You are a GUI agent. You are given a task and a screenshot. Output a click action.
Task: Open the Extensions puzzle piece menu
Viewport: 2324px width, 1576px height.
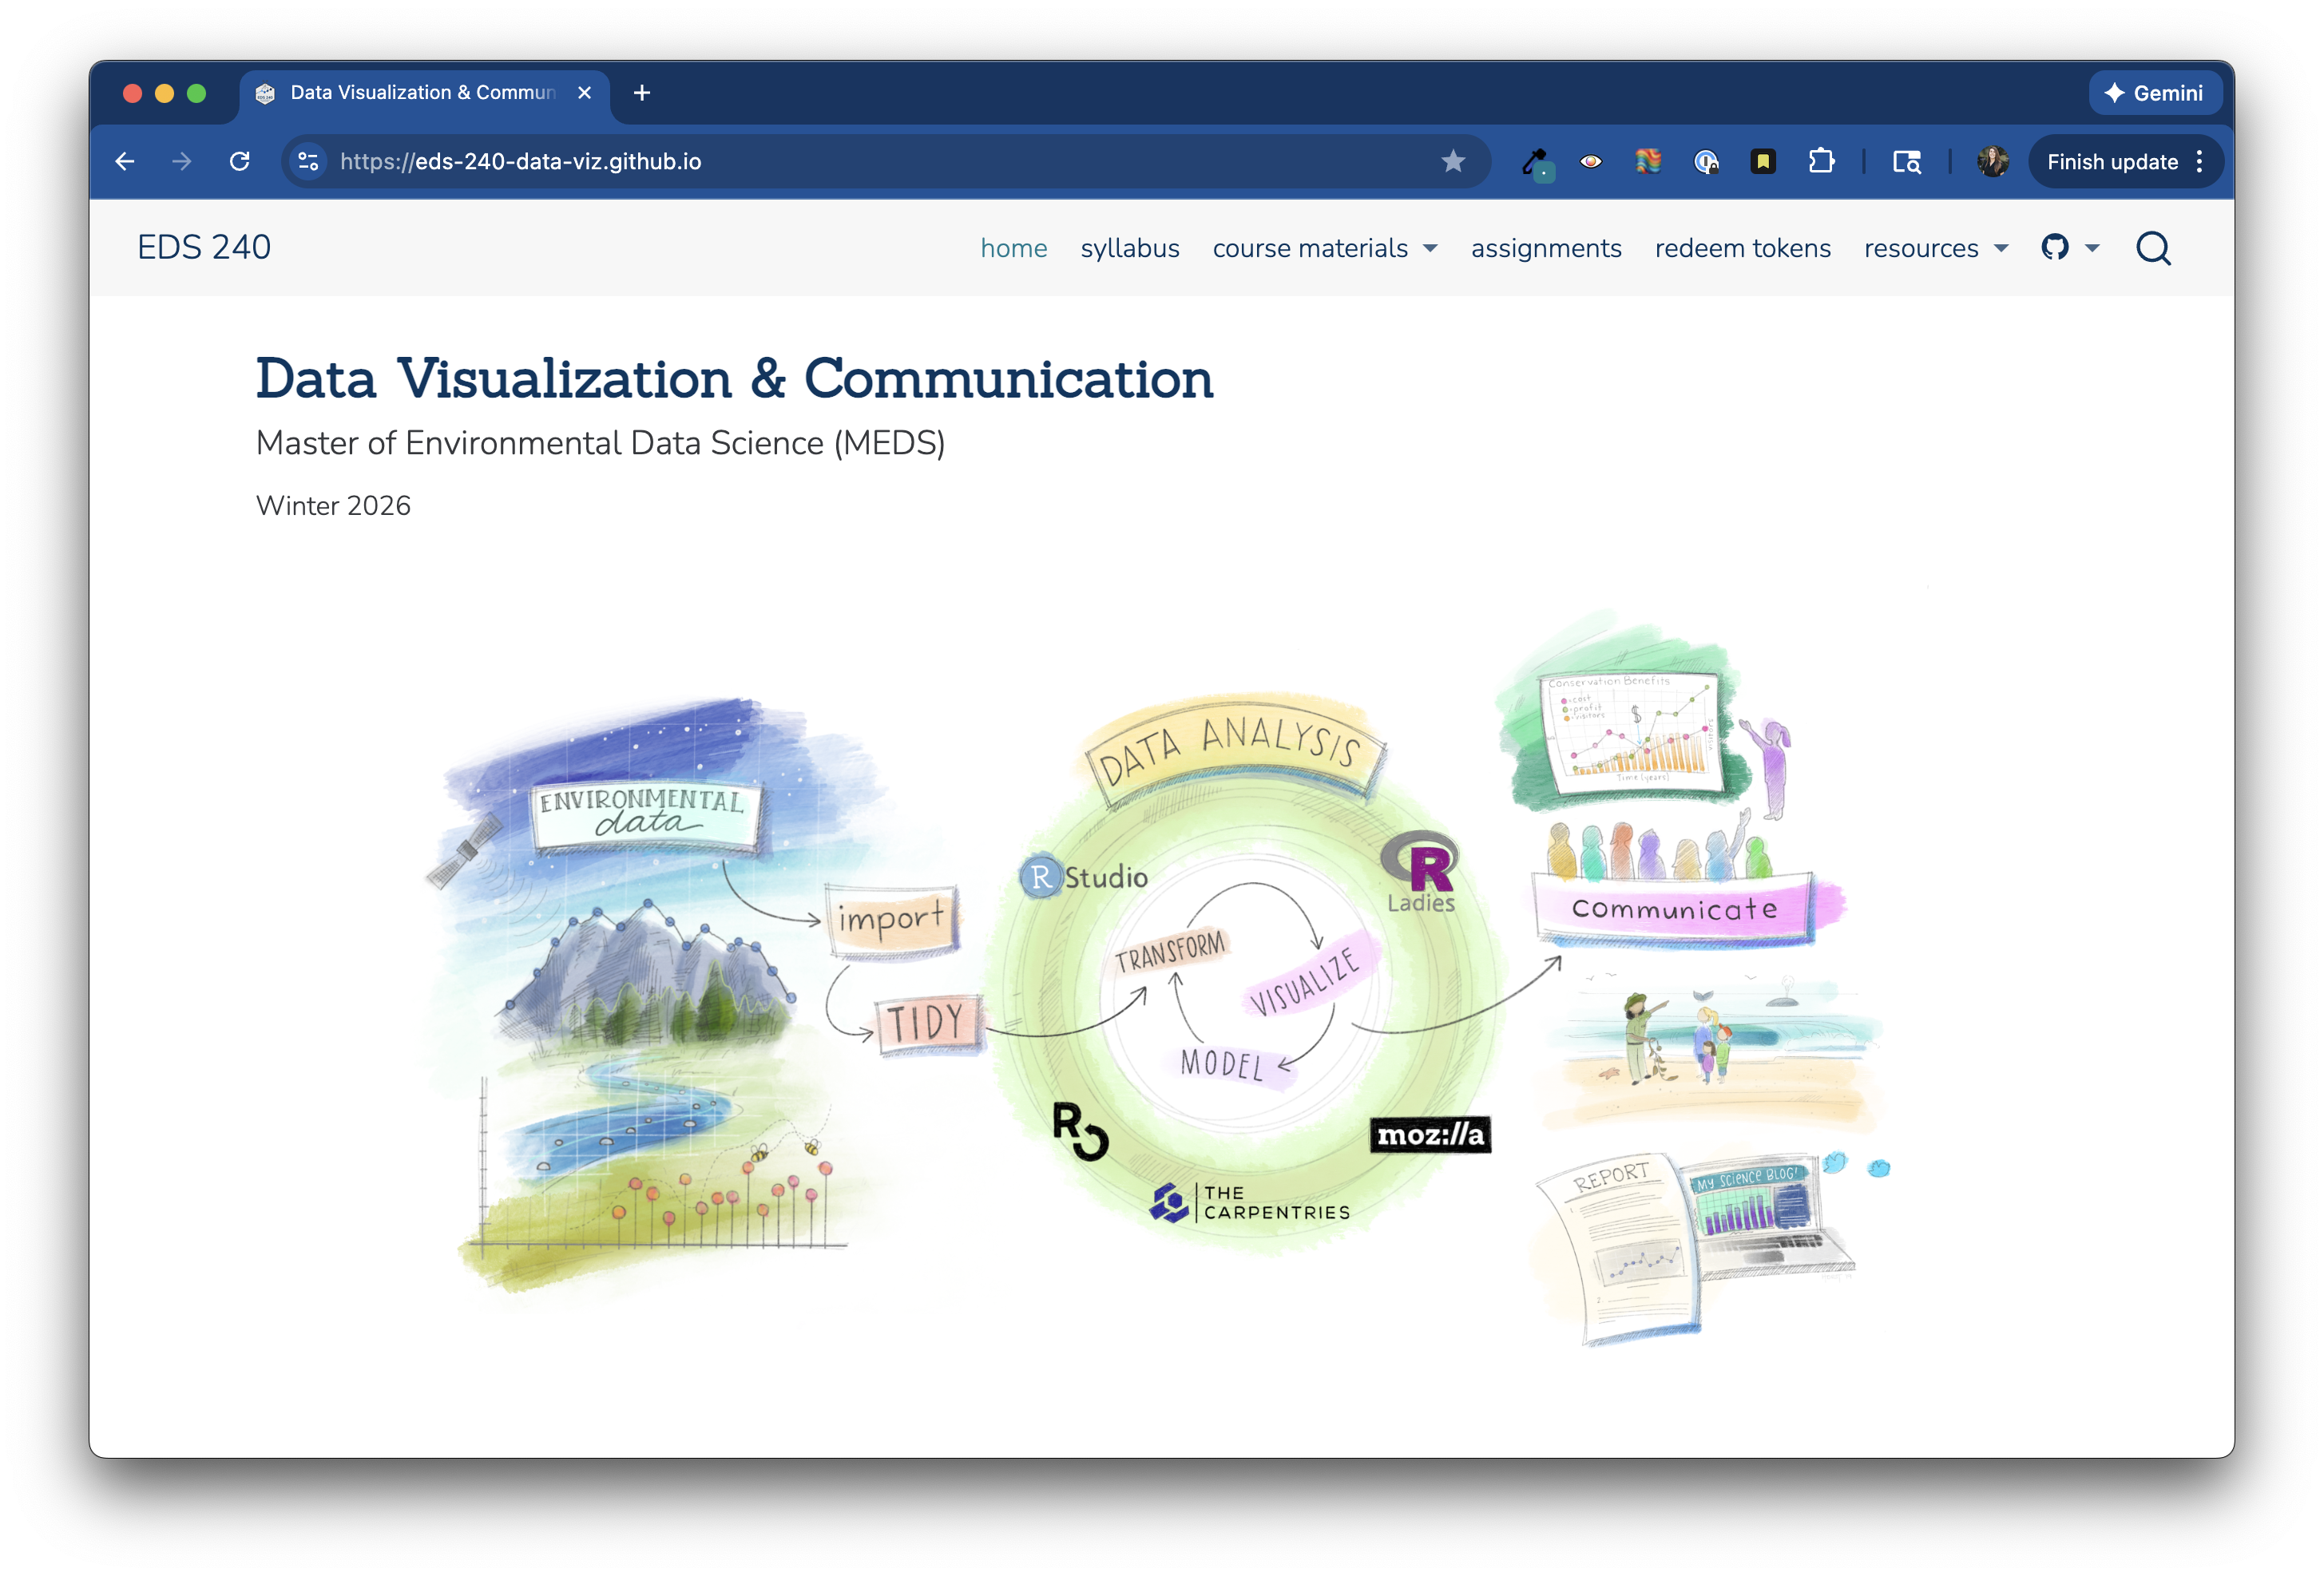click(x=1821, y=161)
